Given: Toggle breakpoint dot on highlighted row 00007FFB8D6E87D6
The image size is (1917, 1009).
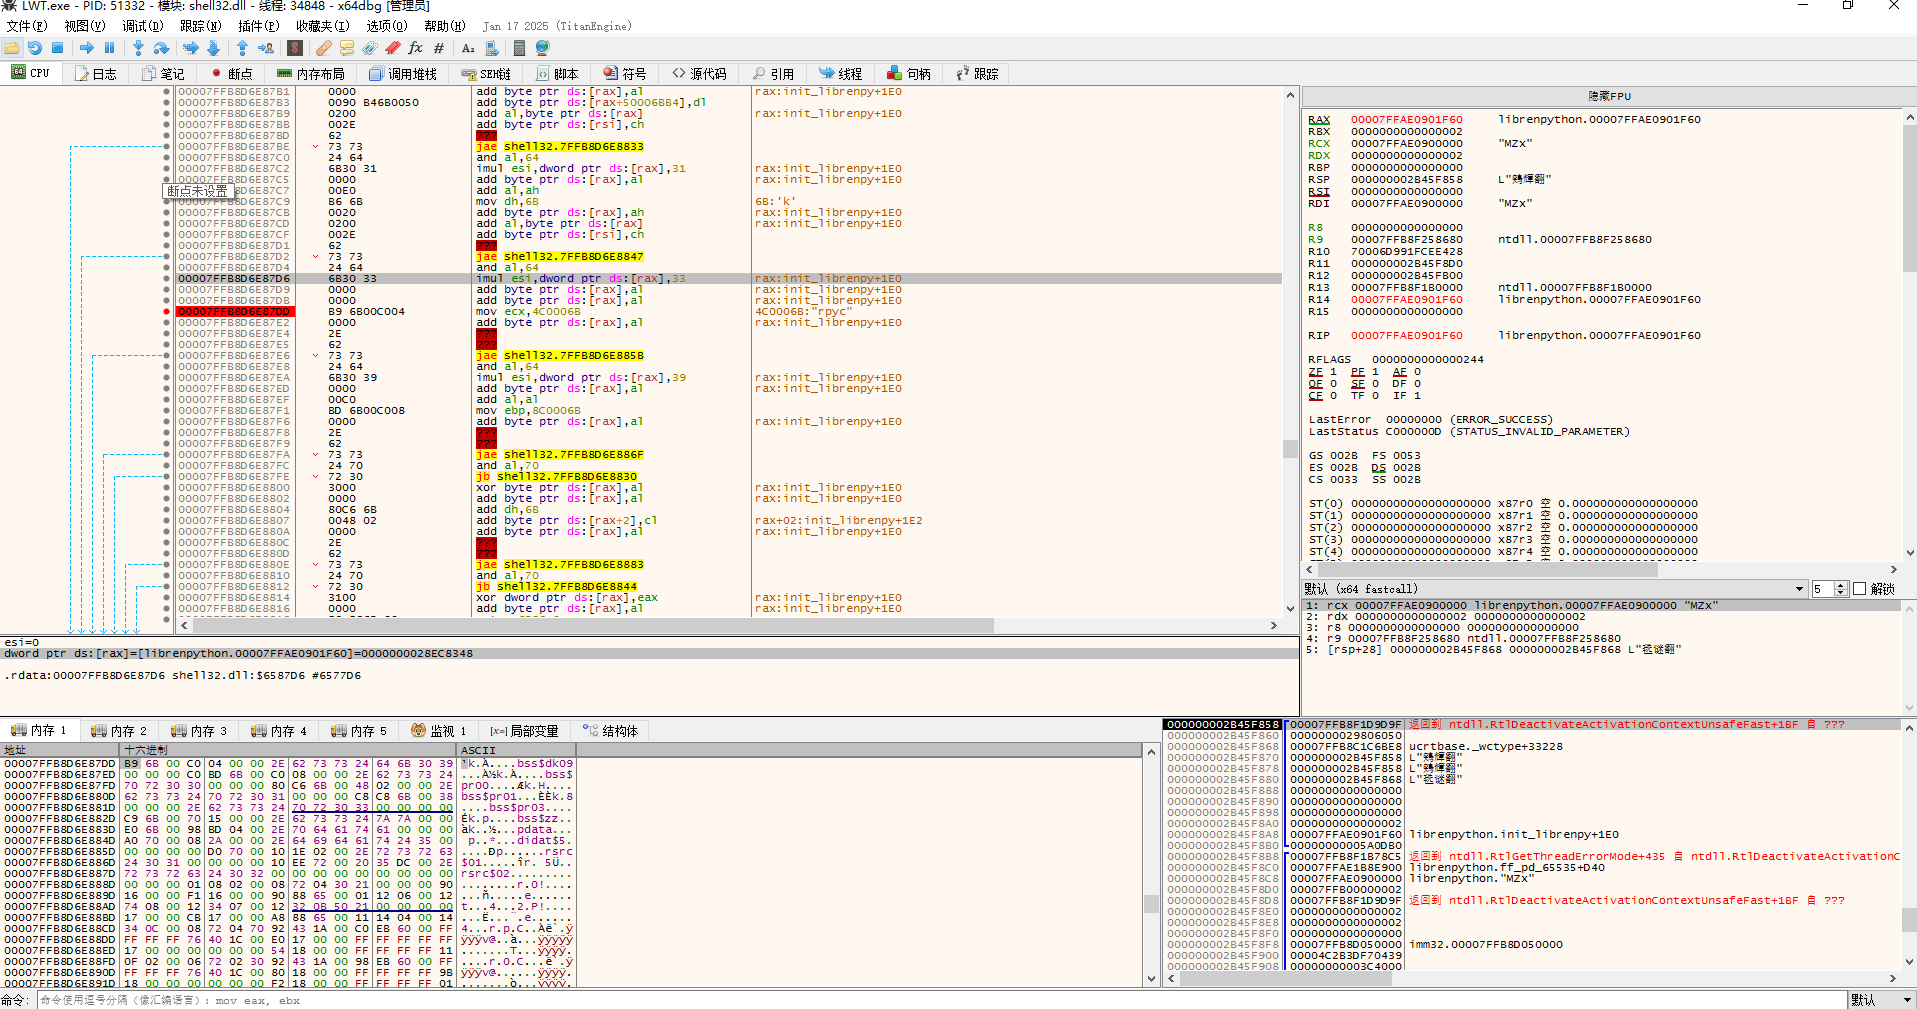Looking at the screenshot, I should tap(166, 279).
